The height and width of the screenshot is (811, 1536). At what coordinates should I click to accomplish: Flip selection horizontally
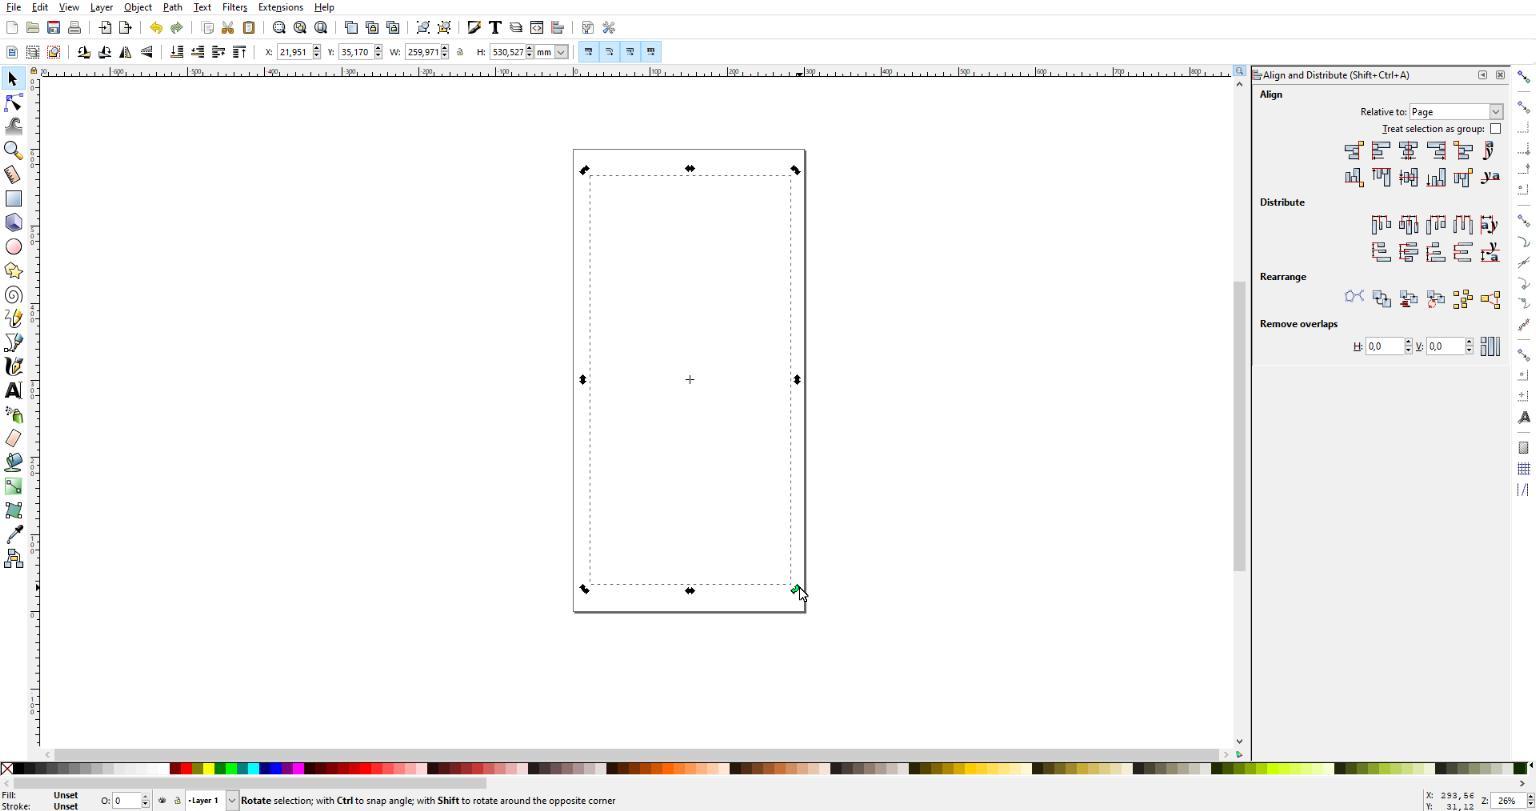126,52
